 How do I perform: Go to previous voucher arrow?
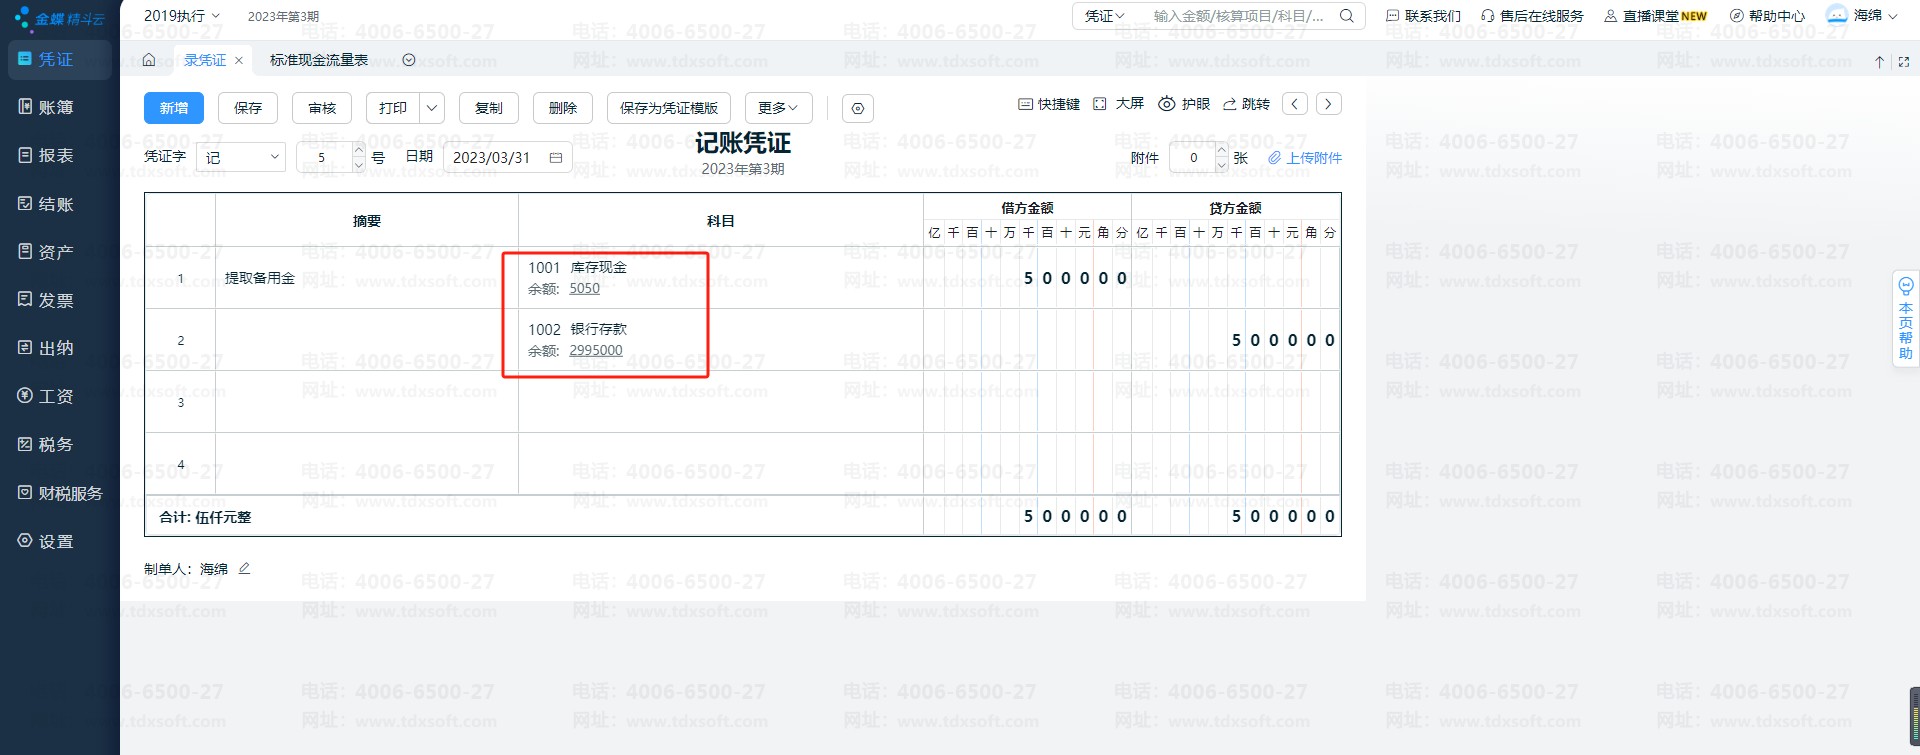coord(1295,104)
